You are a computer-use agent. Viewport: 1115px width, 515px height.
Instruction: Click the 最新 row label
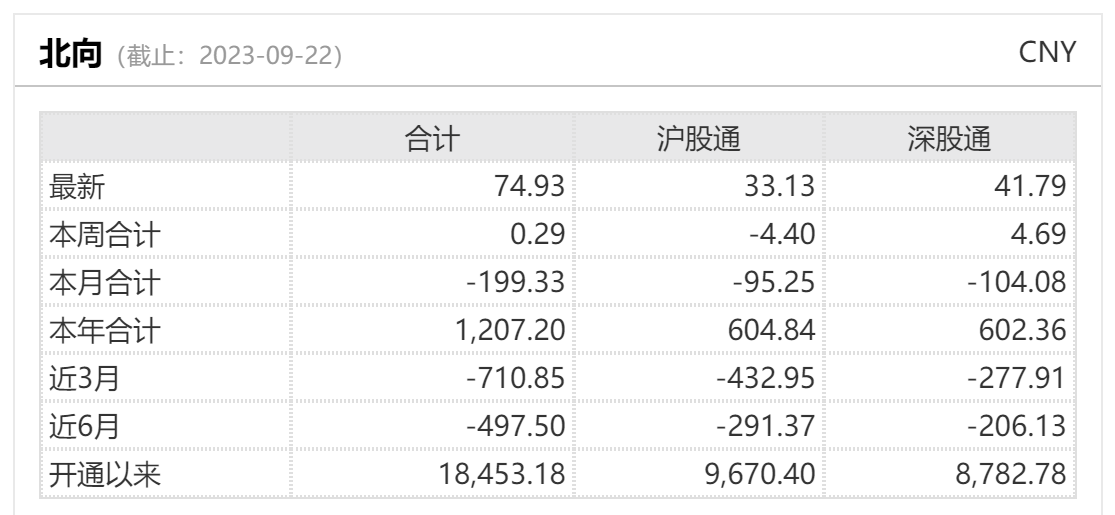coord(77,186)
